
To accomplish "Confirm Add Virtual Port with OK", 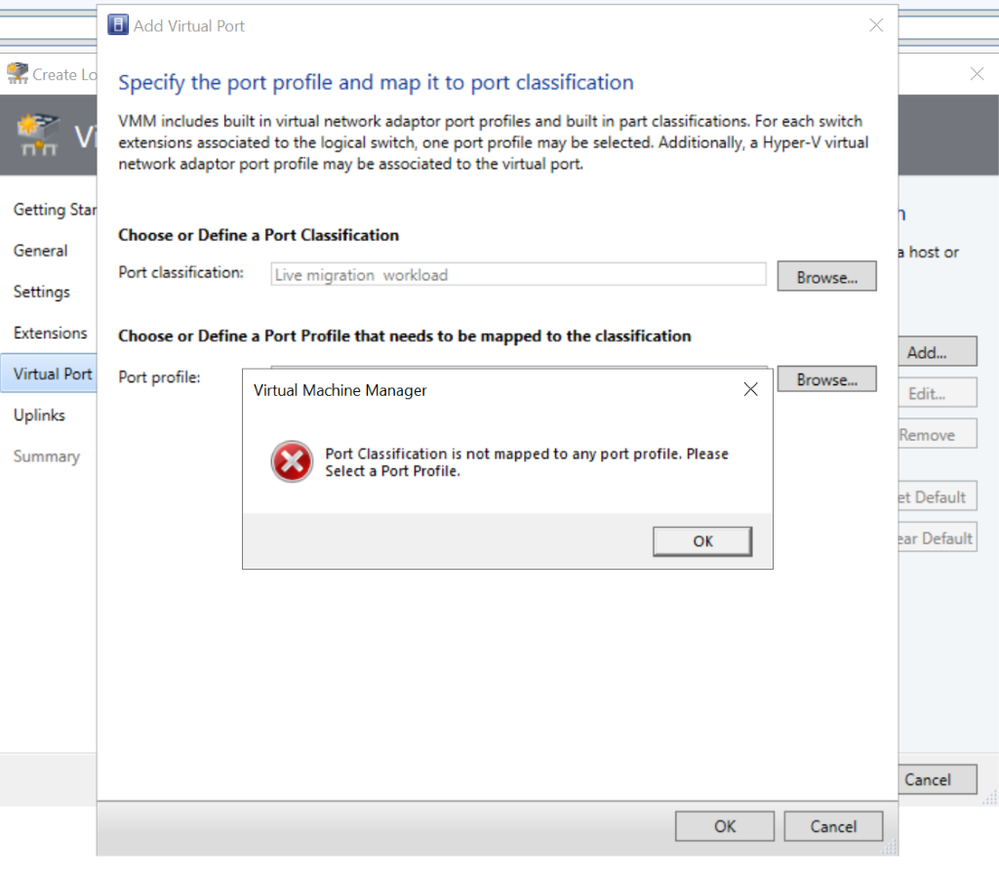I will (x=724, y=826).
